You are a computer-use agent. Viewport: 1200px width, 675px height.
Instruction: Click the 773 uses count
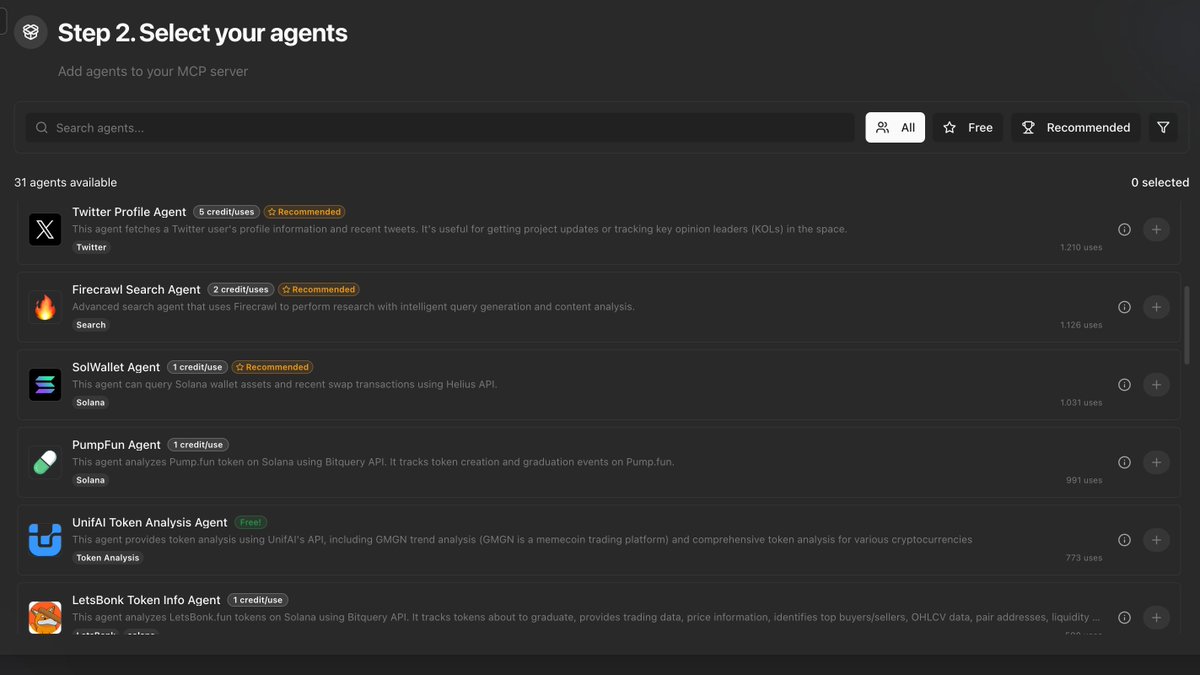click(x=1084, y=558)
